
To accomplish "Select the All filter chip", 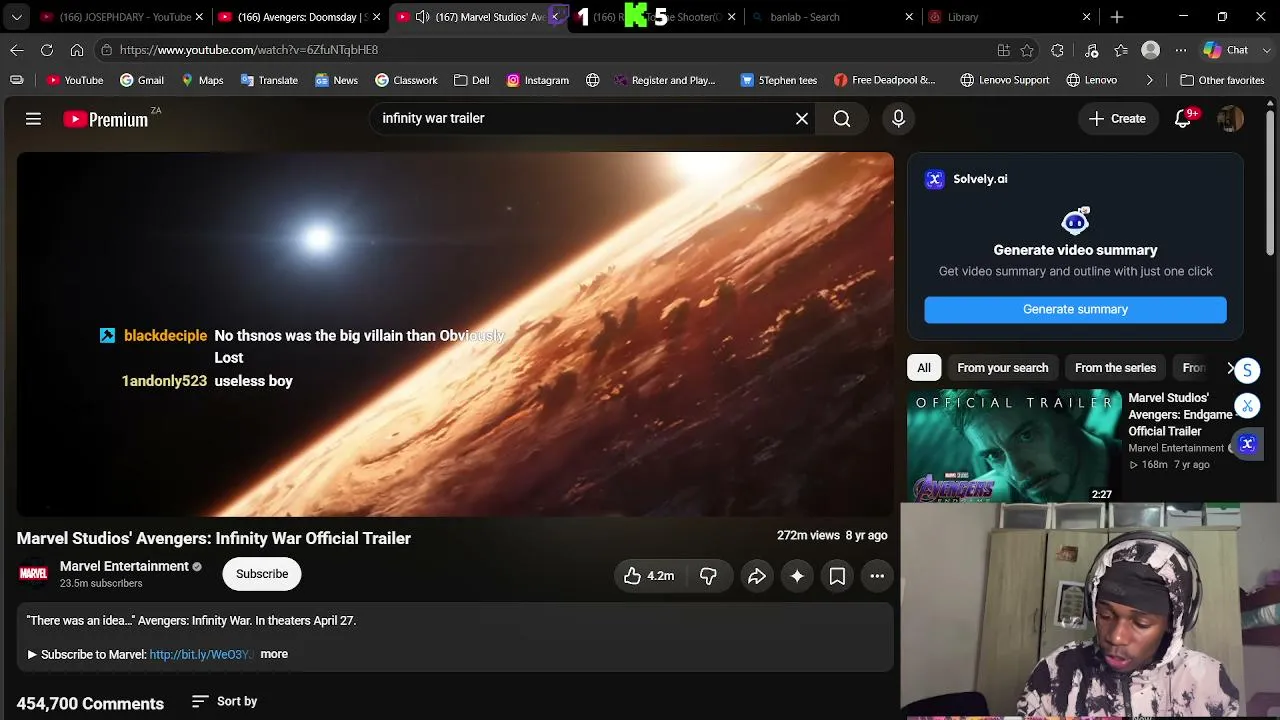I will tap(924, 368).
